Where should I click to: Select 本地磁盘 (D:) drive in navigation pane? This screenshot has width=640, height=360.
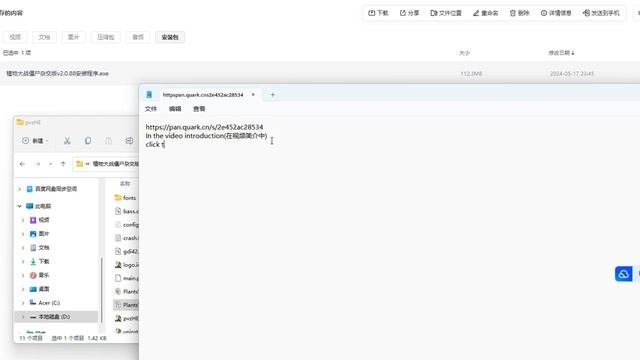click(x=50, y=317)
